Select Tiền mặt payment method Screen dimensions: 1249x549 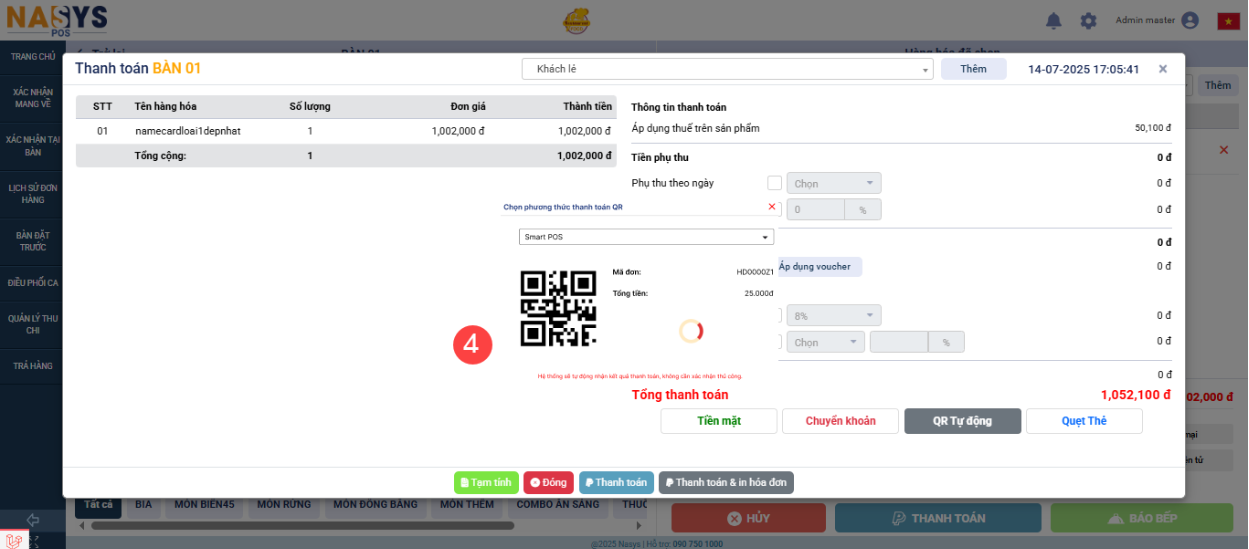[718, 421]
